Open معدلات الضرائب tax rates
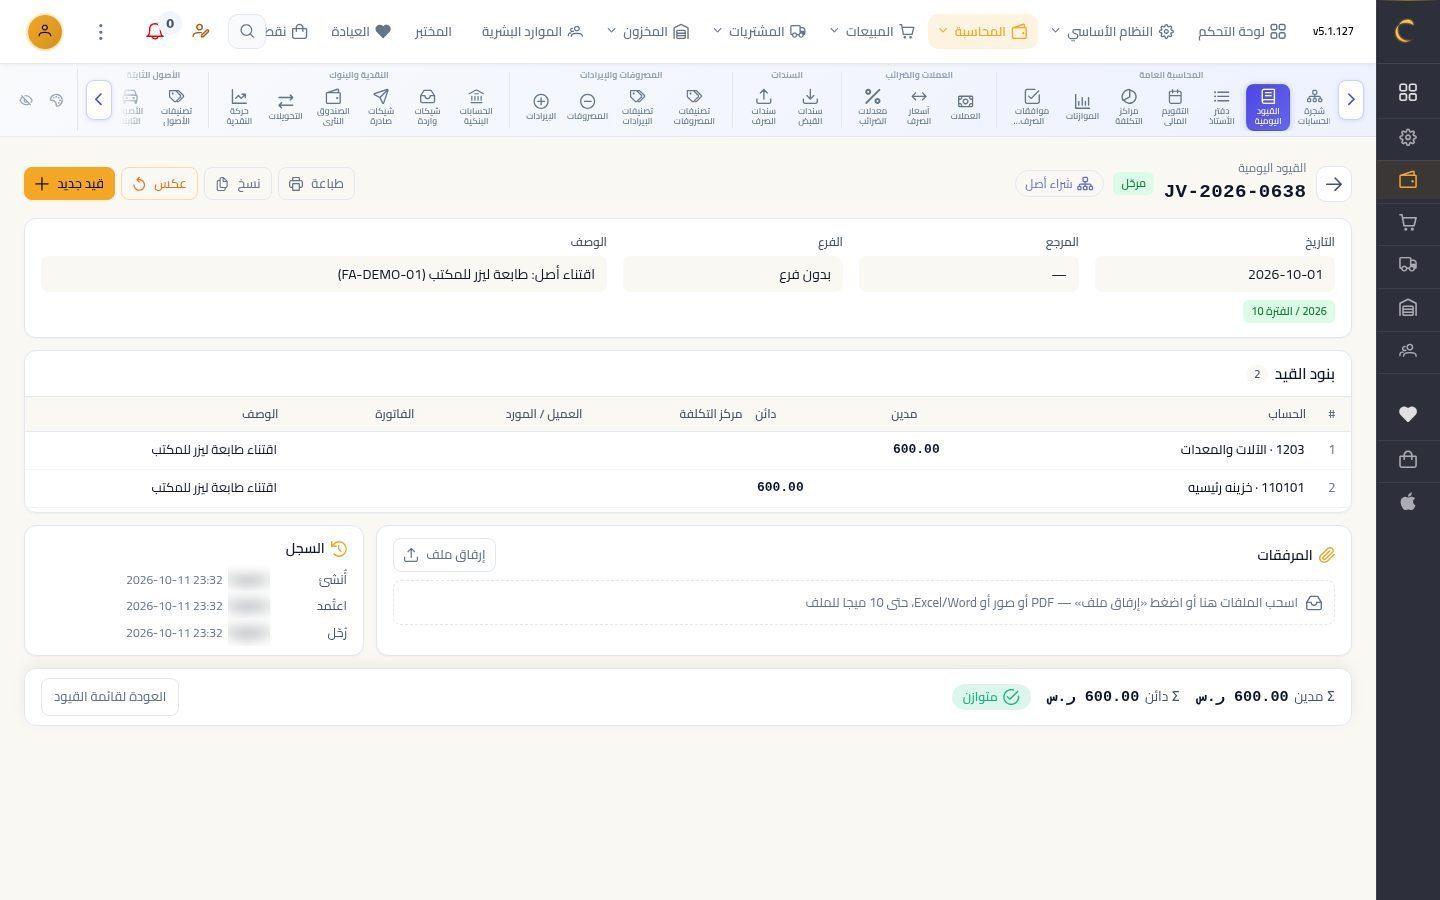 872,106
